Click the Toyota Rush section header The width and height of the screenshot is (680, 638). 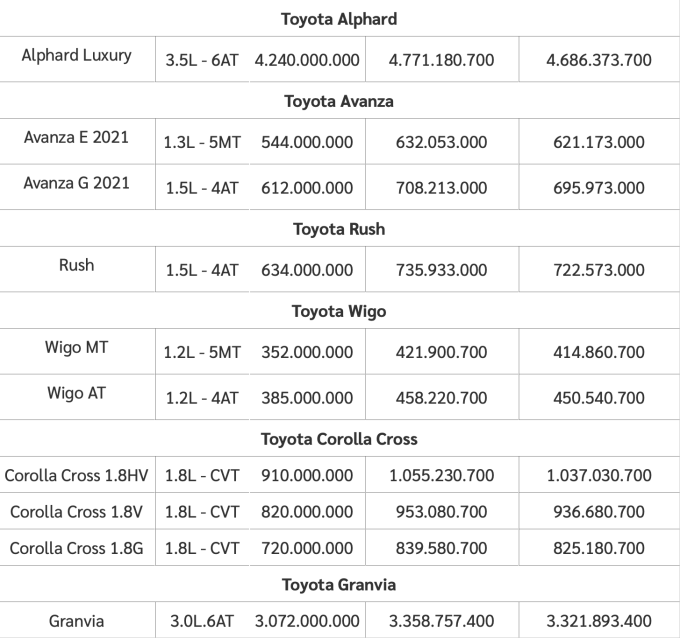(x=339, y=229)
